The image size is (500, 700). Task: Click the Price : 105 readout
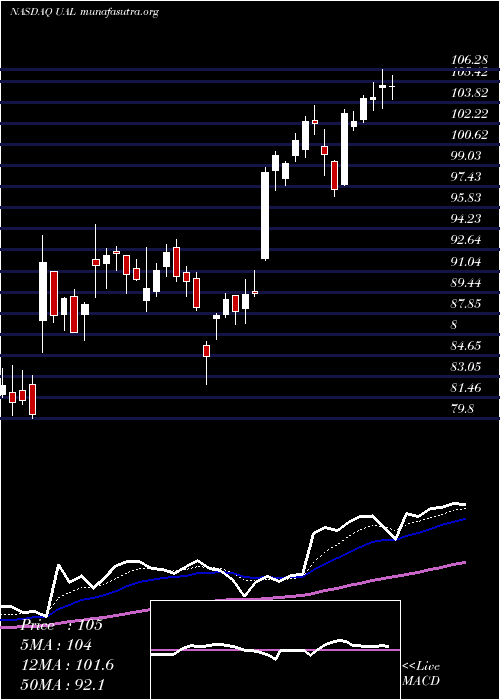(62, 625)
